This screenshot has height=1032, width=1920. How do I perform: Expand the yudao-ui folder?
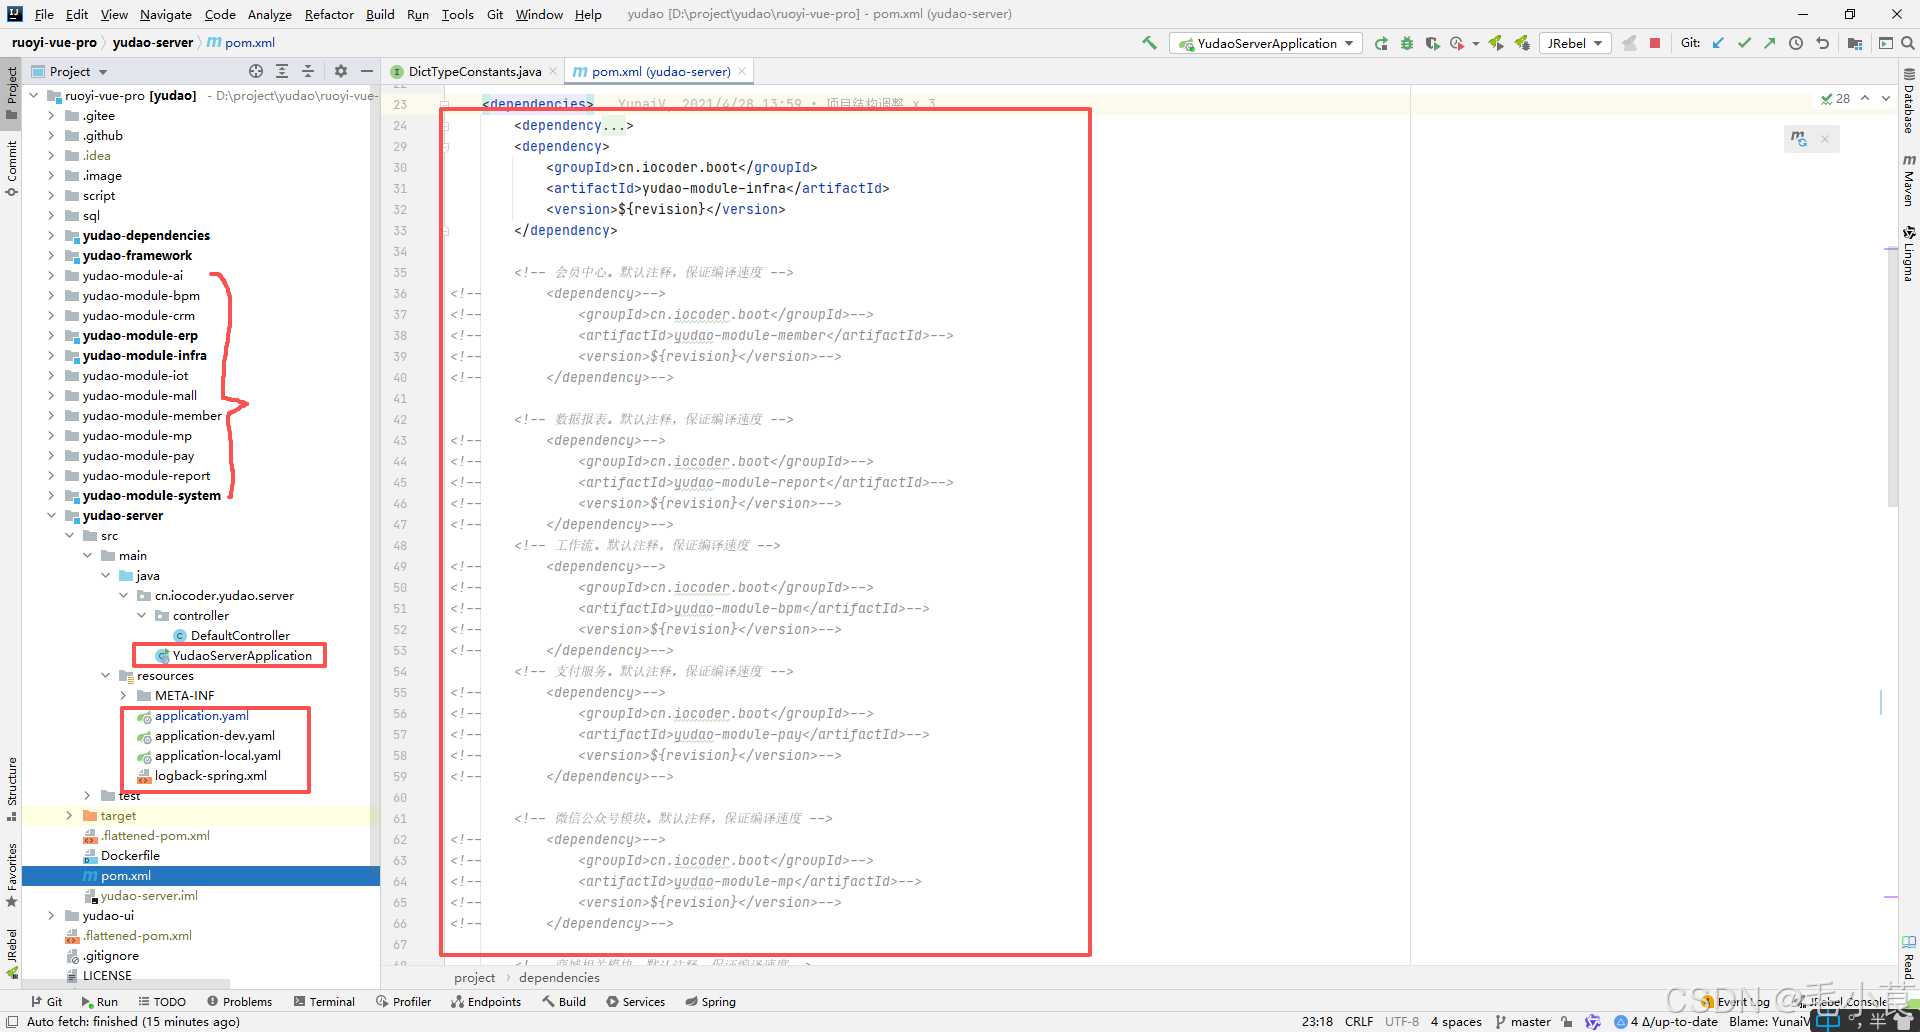tap(51, 916)
